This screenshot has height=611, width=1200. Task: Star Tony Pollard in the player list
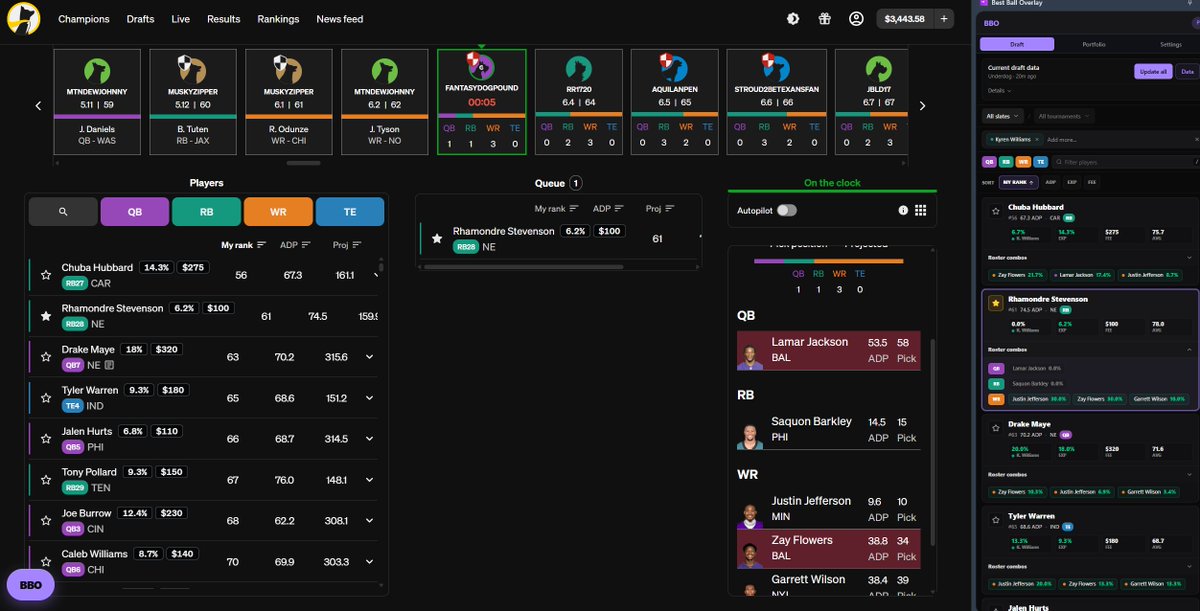[46, 479]
